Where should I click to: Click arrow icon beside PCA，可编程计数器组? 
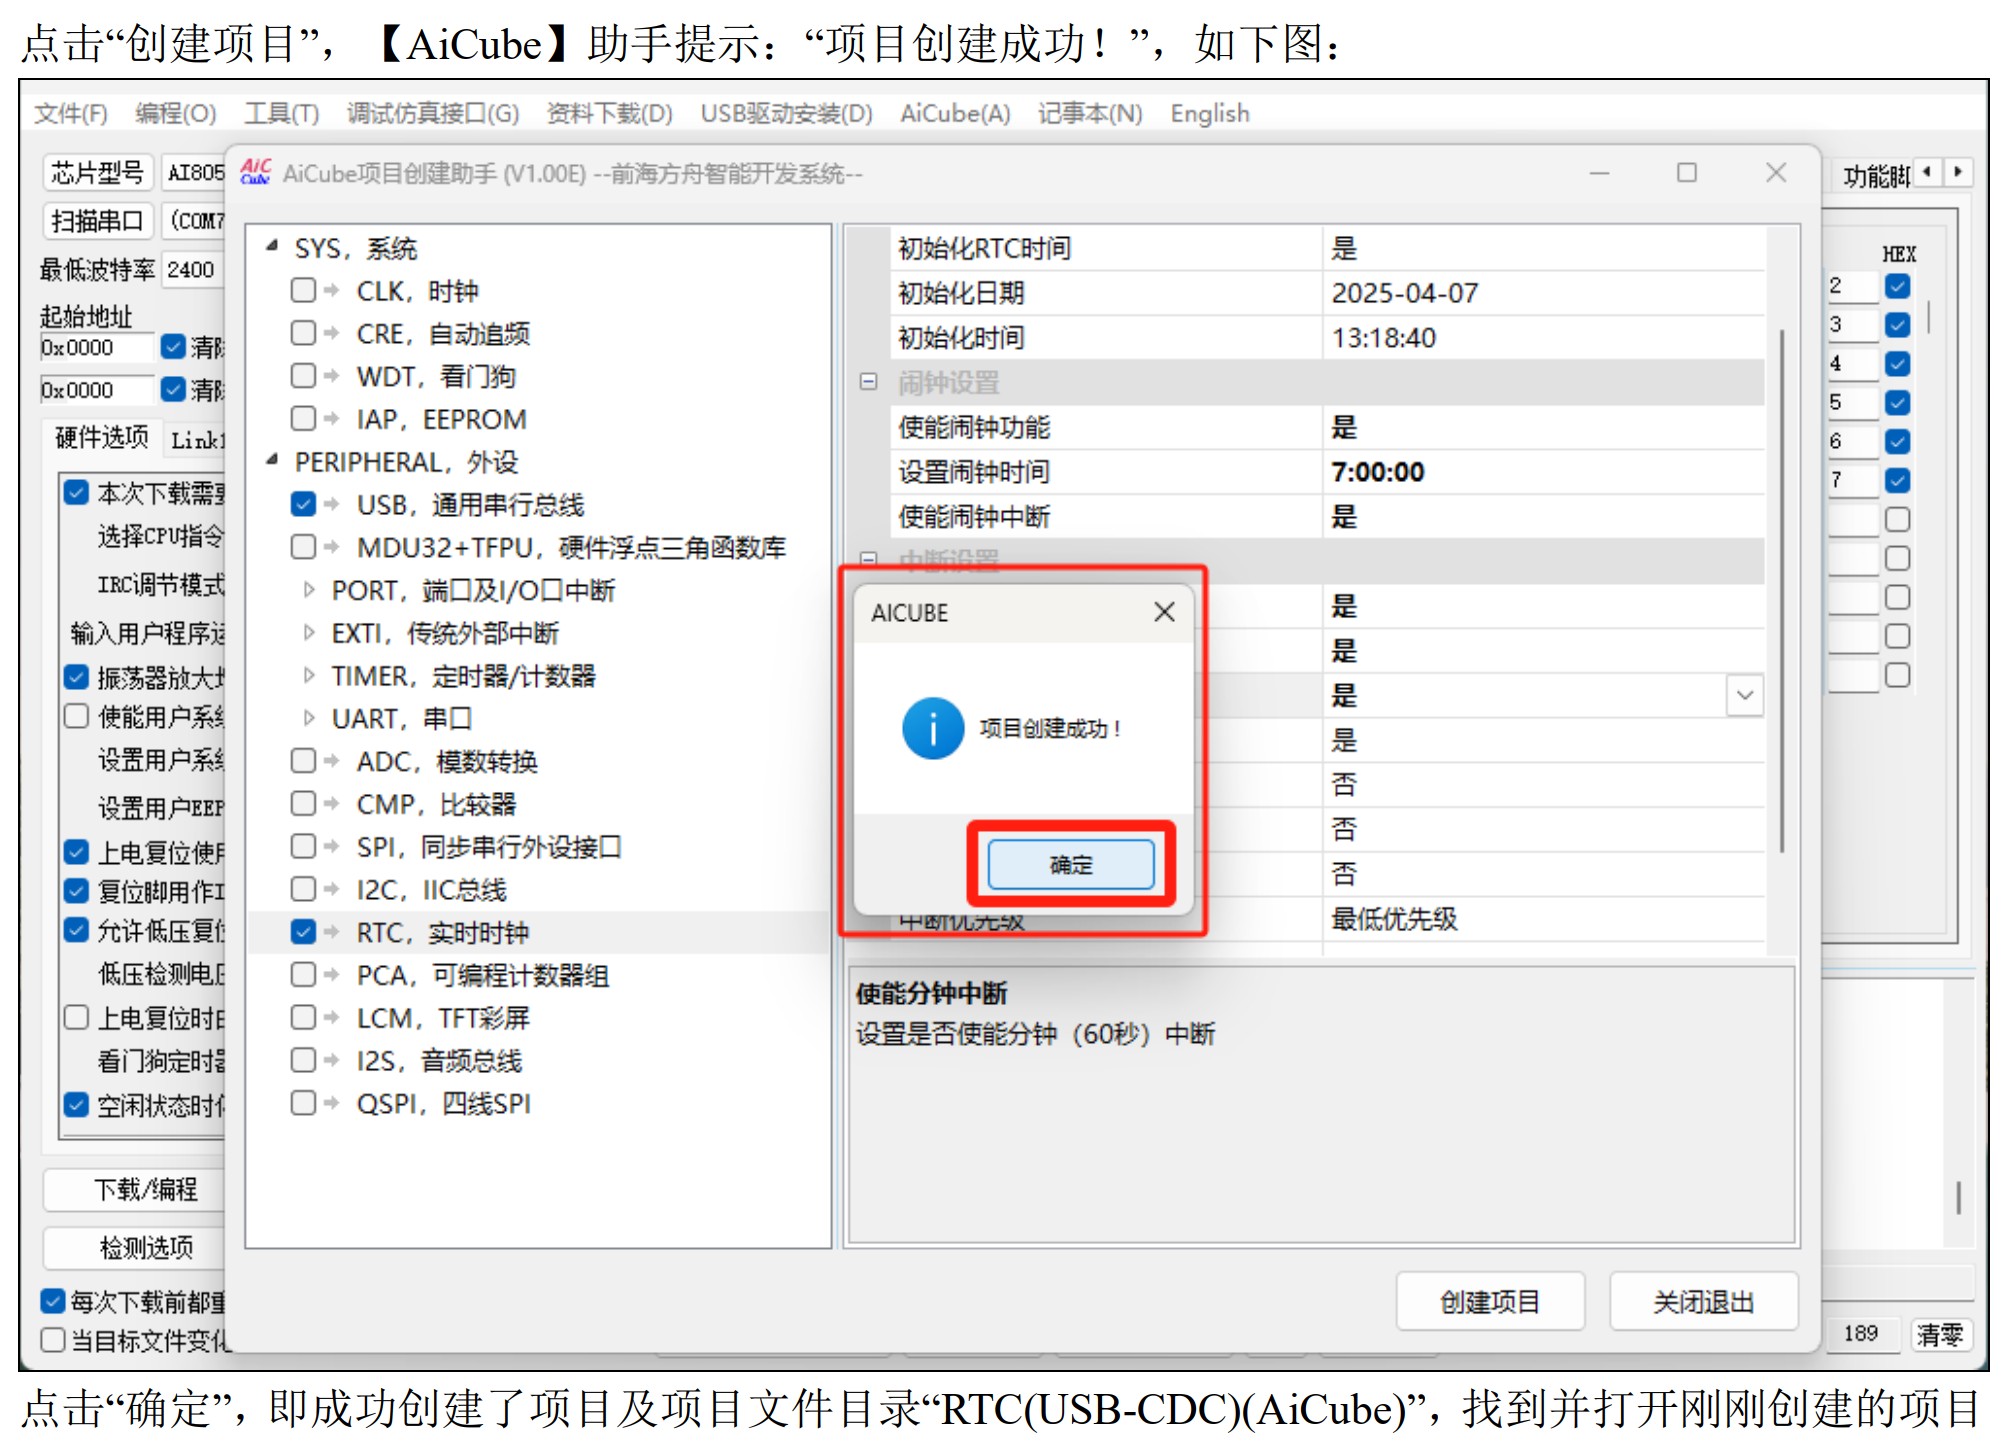point(332,975)
